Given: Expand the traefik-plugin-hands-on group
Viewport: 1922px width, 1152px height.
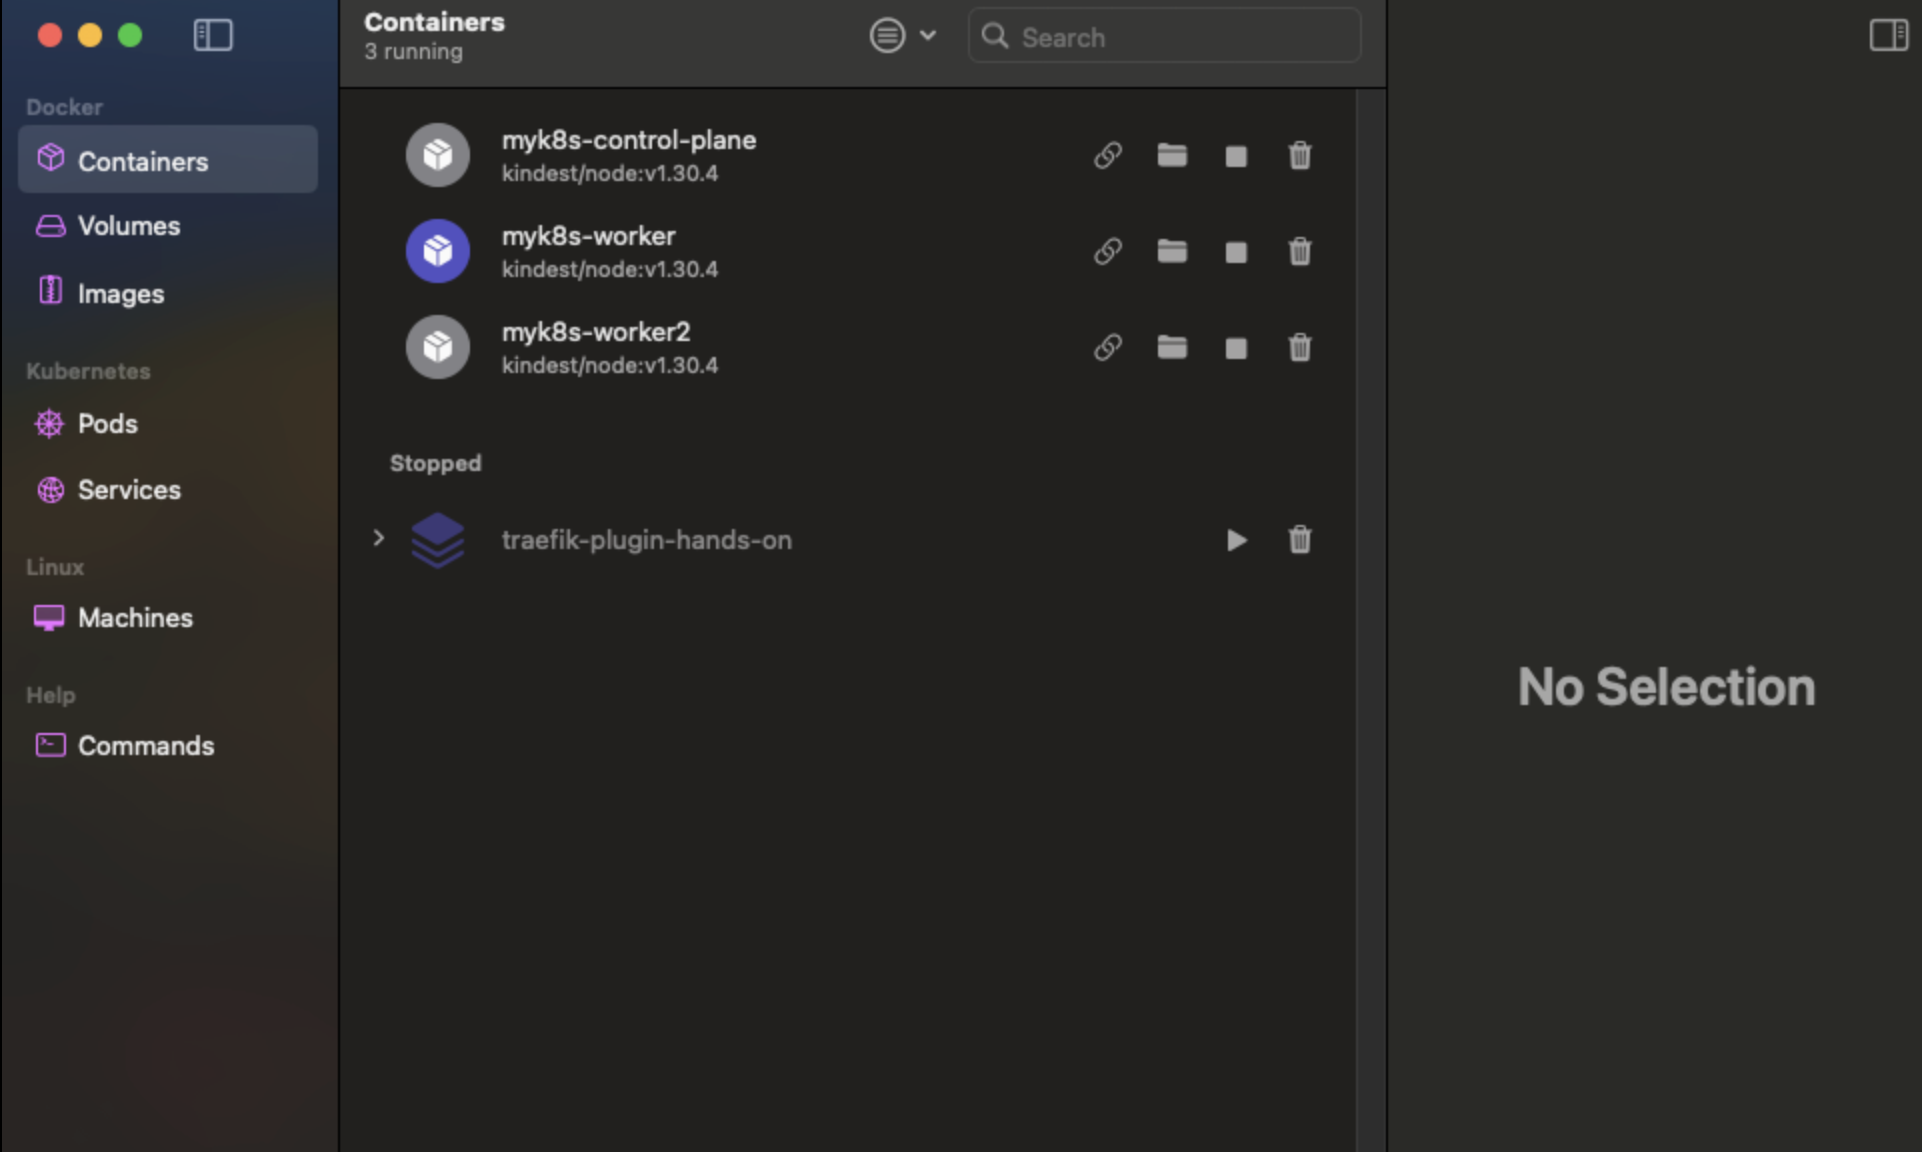Looking at the screenshot, I should 378,539.
